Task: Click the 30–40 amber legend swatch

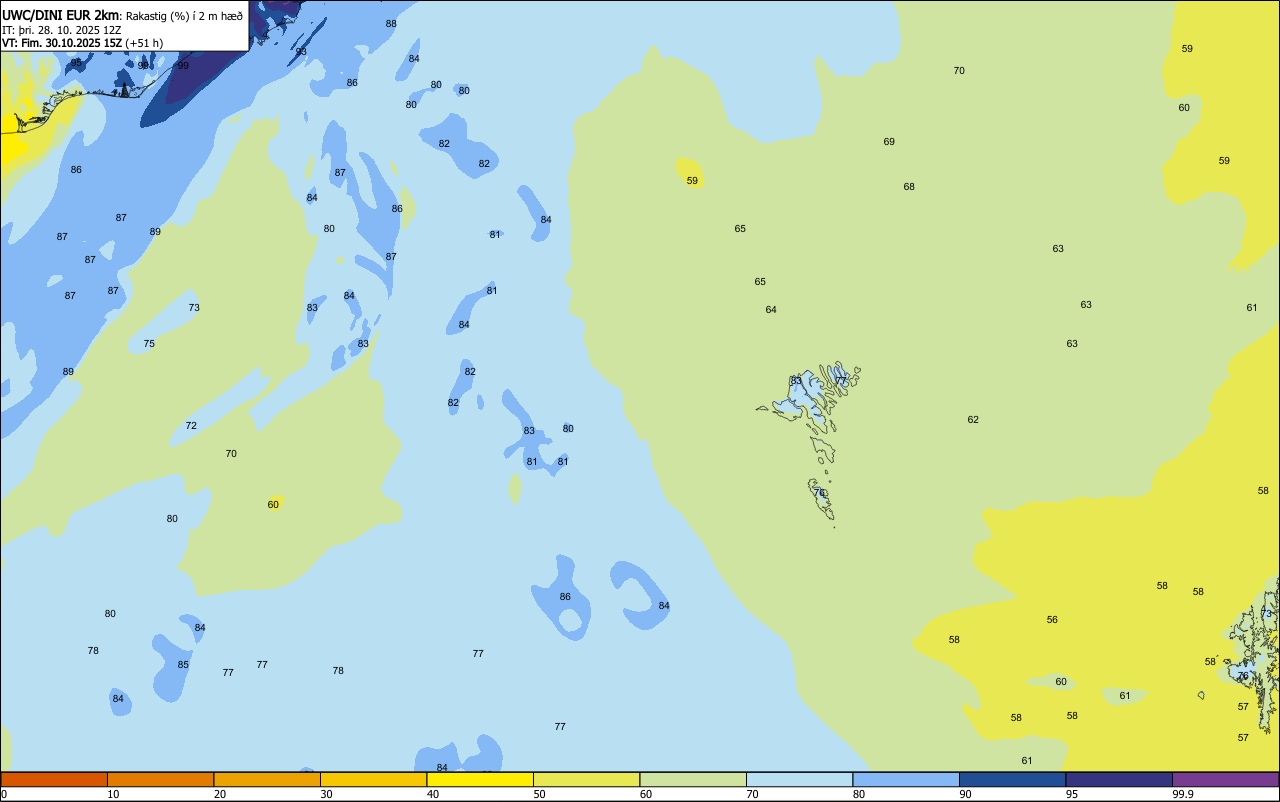Action: pyautogui.click(x=373, y=779)
